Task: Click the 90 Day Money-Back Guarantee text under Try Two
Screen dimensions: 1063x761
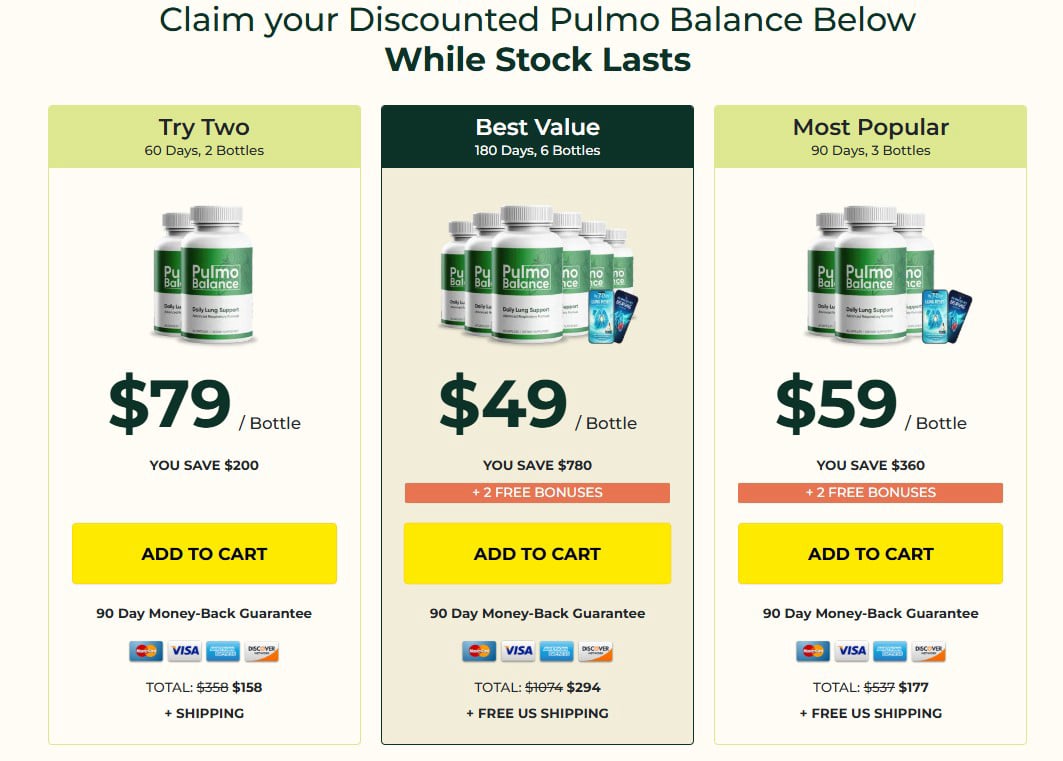Action: tap(203, 613)
